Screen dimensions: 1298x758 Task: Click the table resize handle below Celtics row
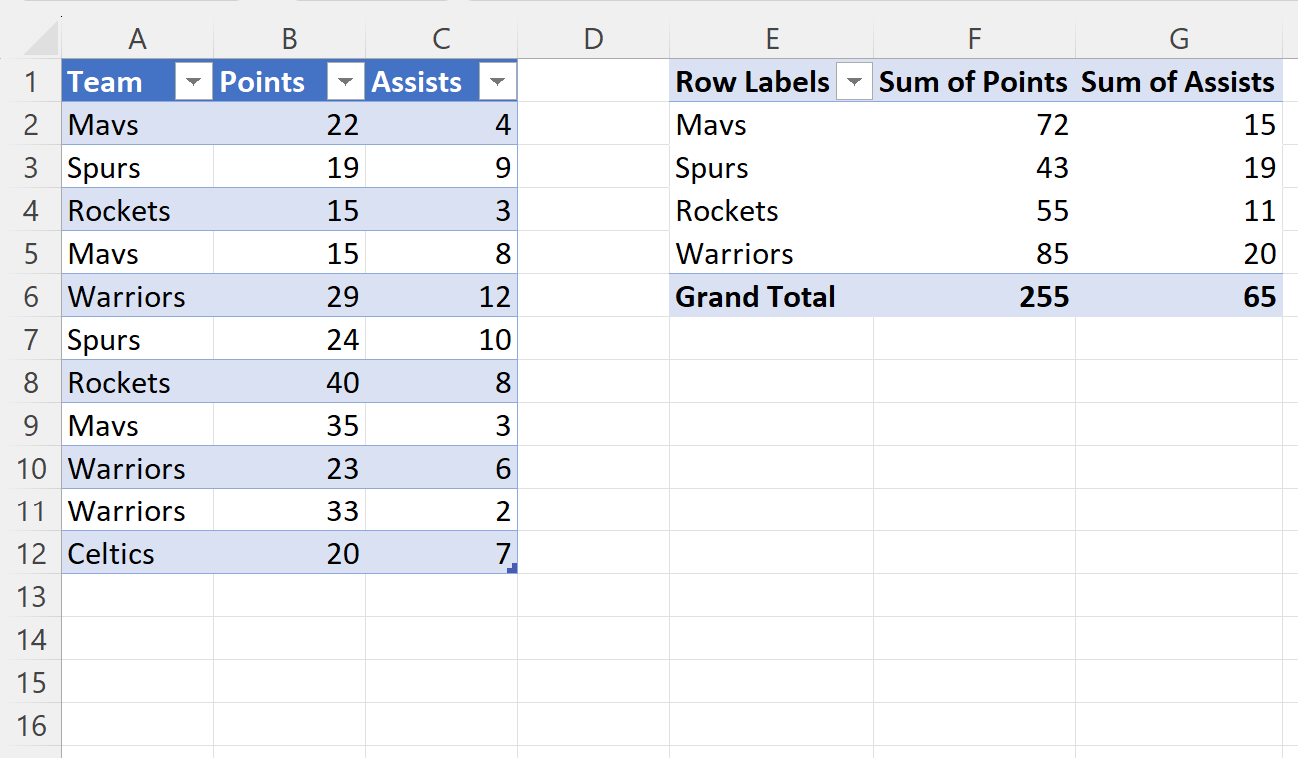(x=512, y=568)
